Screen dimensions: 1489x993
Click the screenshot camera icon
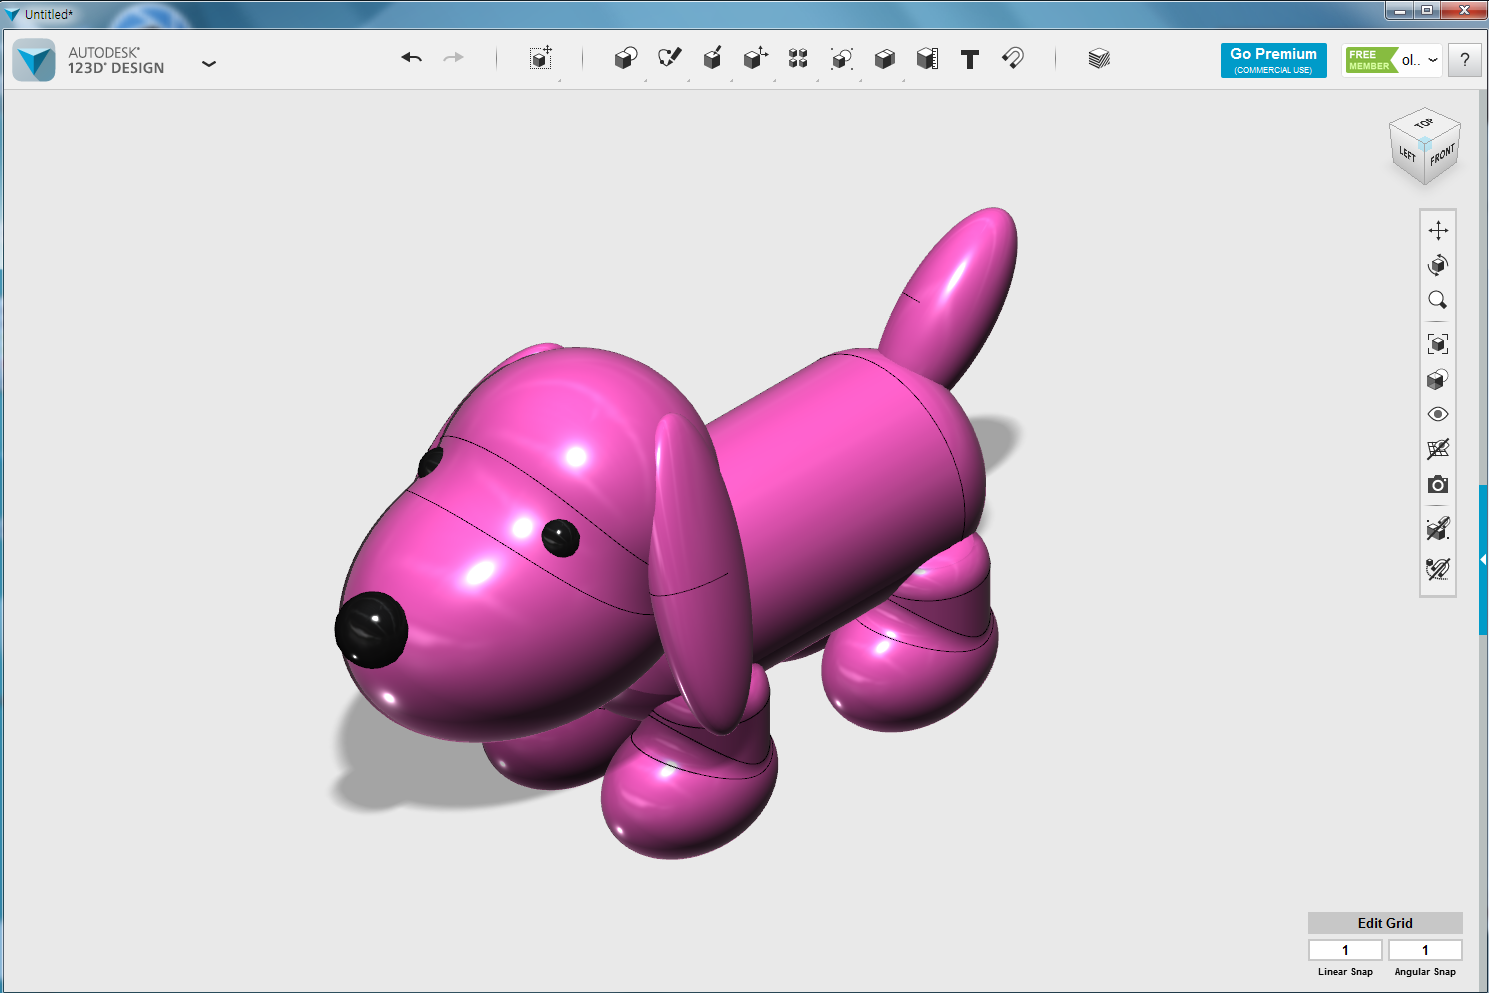[x=1438, y=484]
